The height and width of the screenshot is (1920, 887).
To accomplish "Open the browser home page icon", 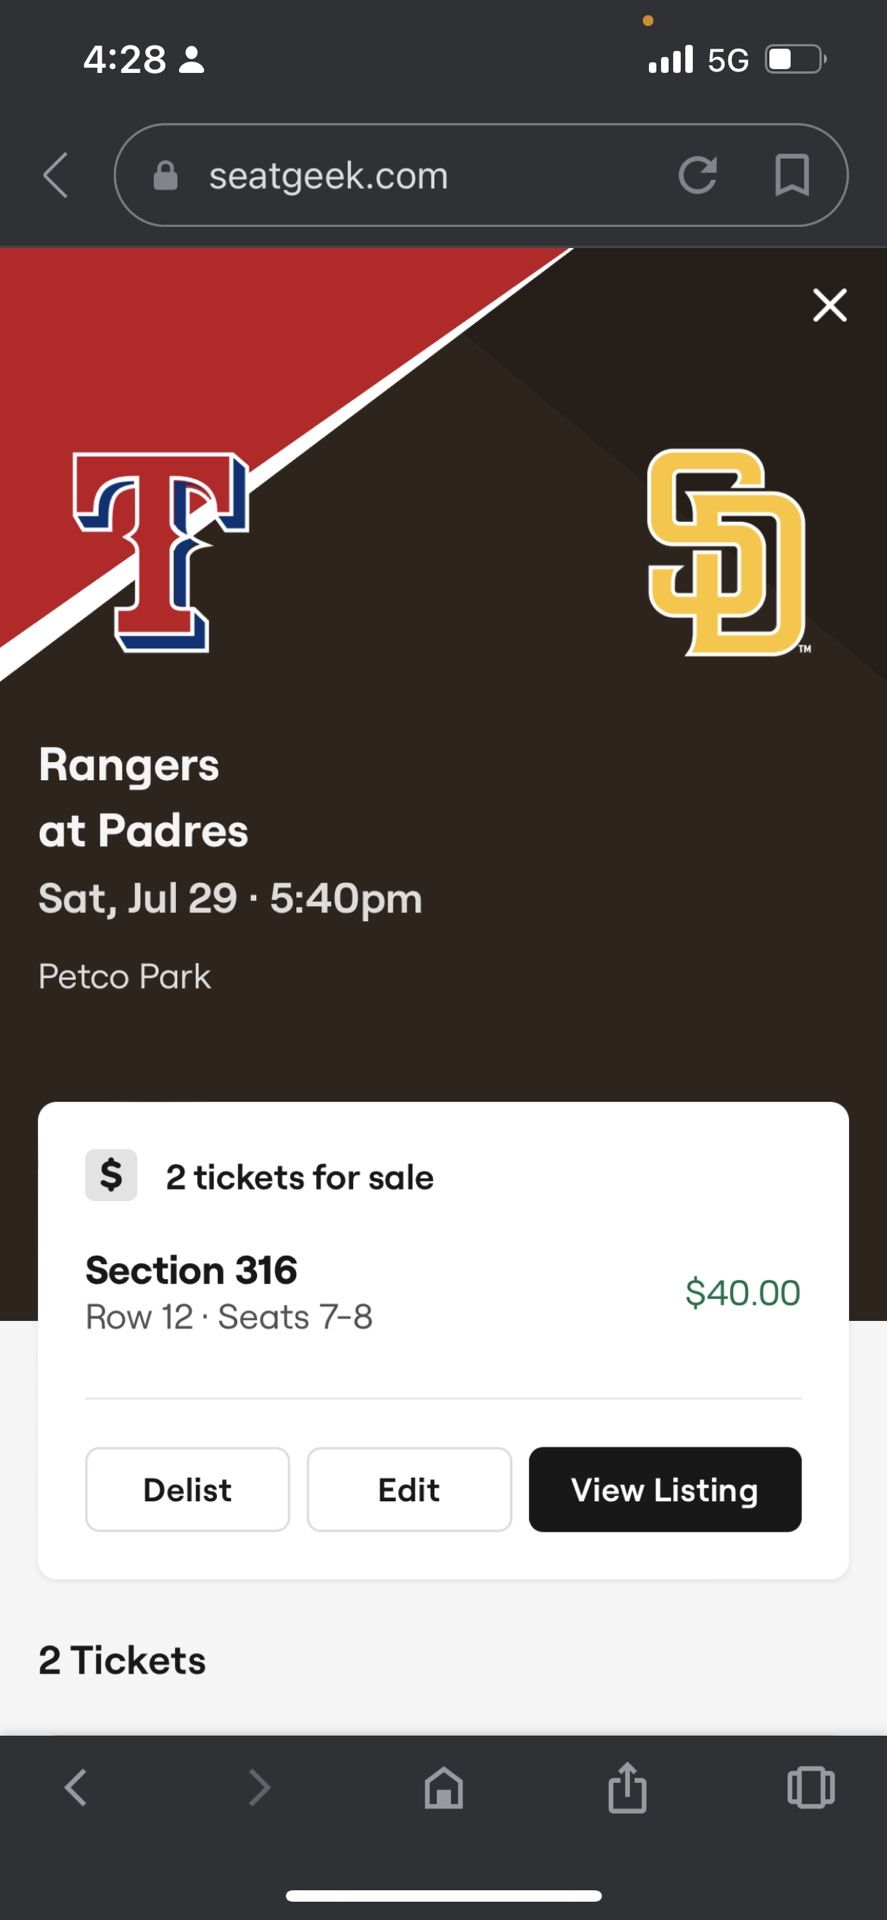I will pos(443,1787).
